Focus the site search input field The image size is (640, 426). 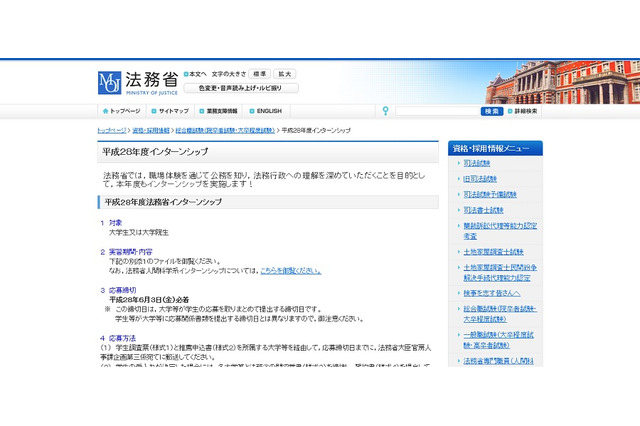(x=437, y=111)
